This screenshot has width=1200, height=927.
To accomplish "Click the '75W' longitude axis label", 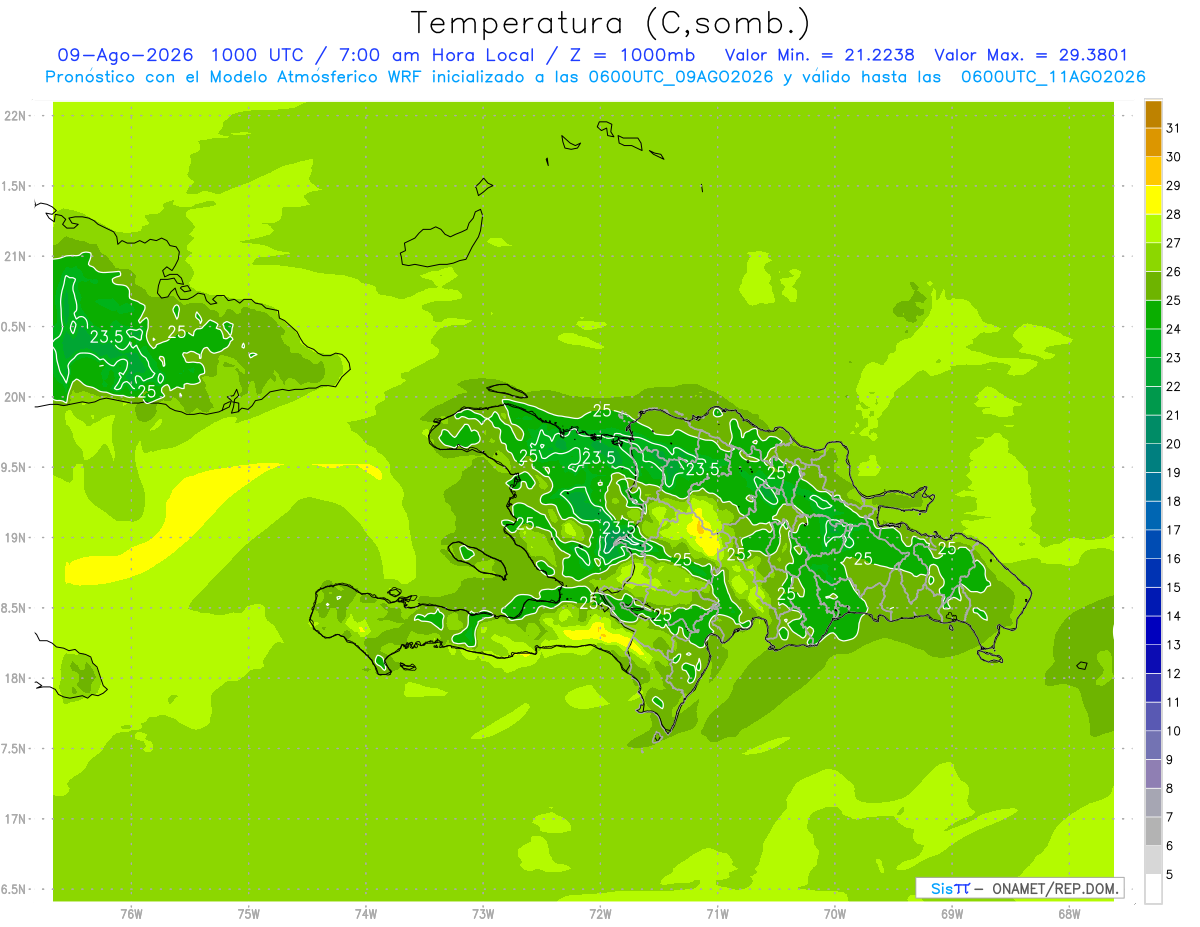I will pos(249,914).
